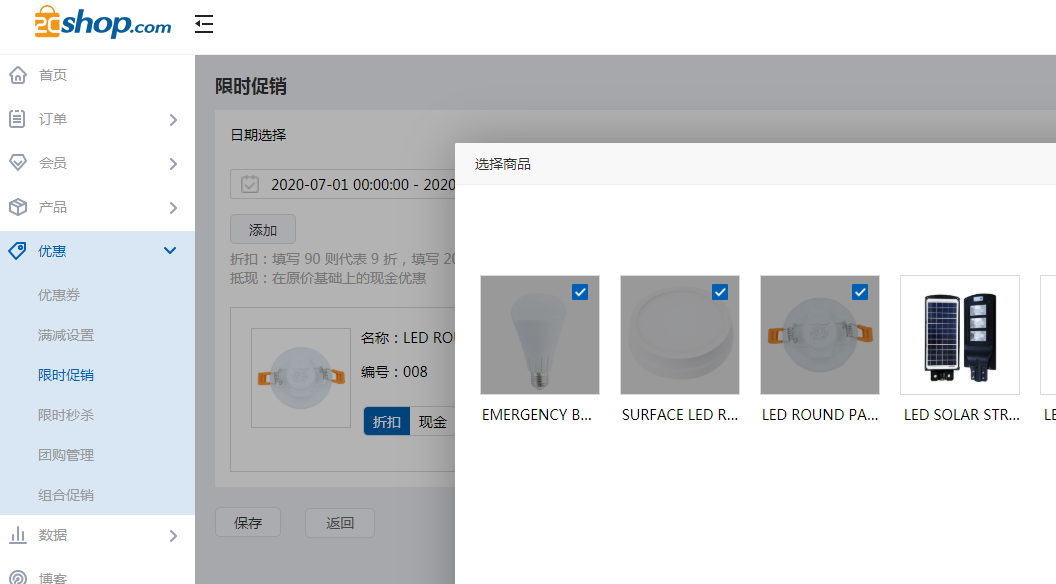Click the 产品 menu label

(x=53, y=207)
